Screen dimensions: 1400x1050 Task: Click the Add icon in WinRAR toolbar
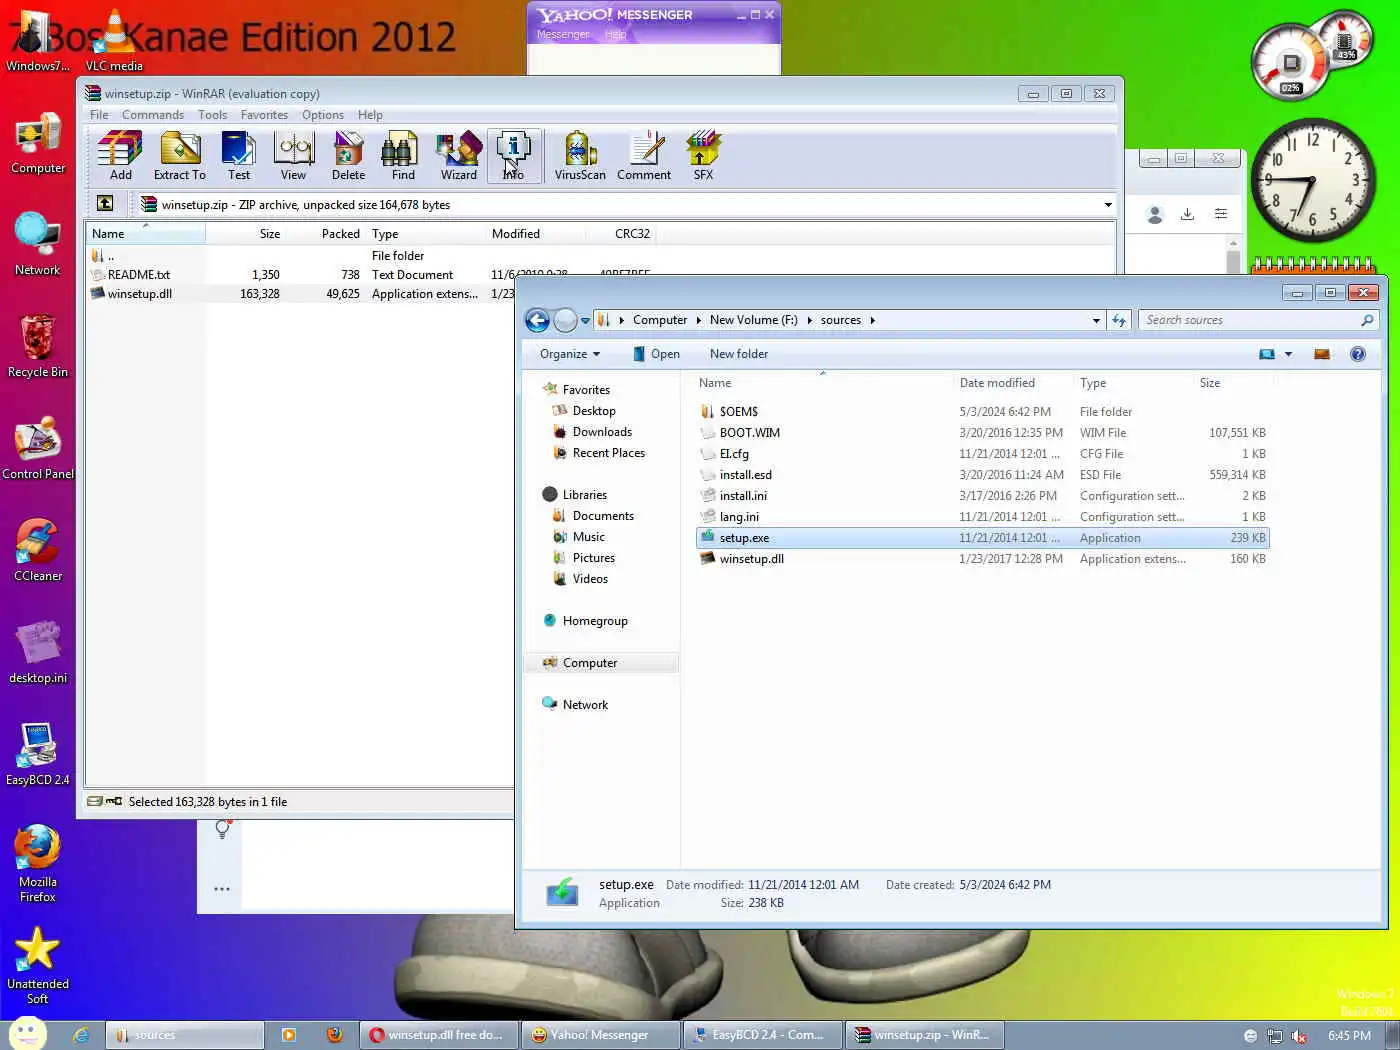coord(120,156)
